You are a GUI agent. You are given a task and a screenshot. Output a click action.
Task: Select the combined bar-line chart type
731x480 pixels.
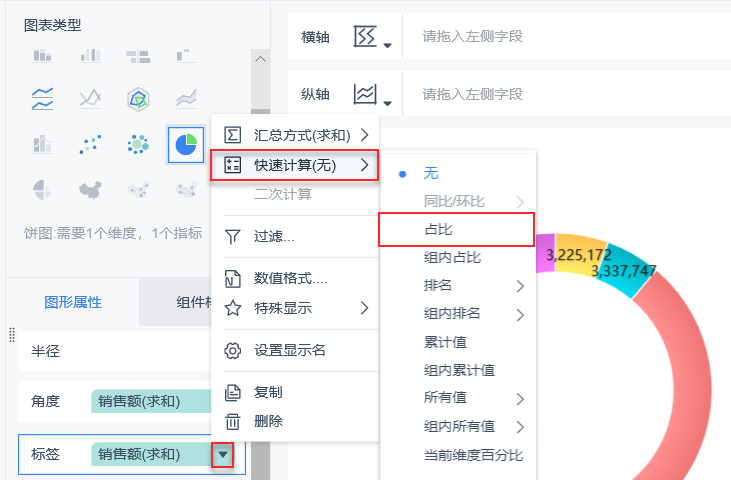42,144
